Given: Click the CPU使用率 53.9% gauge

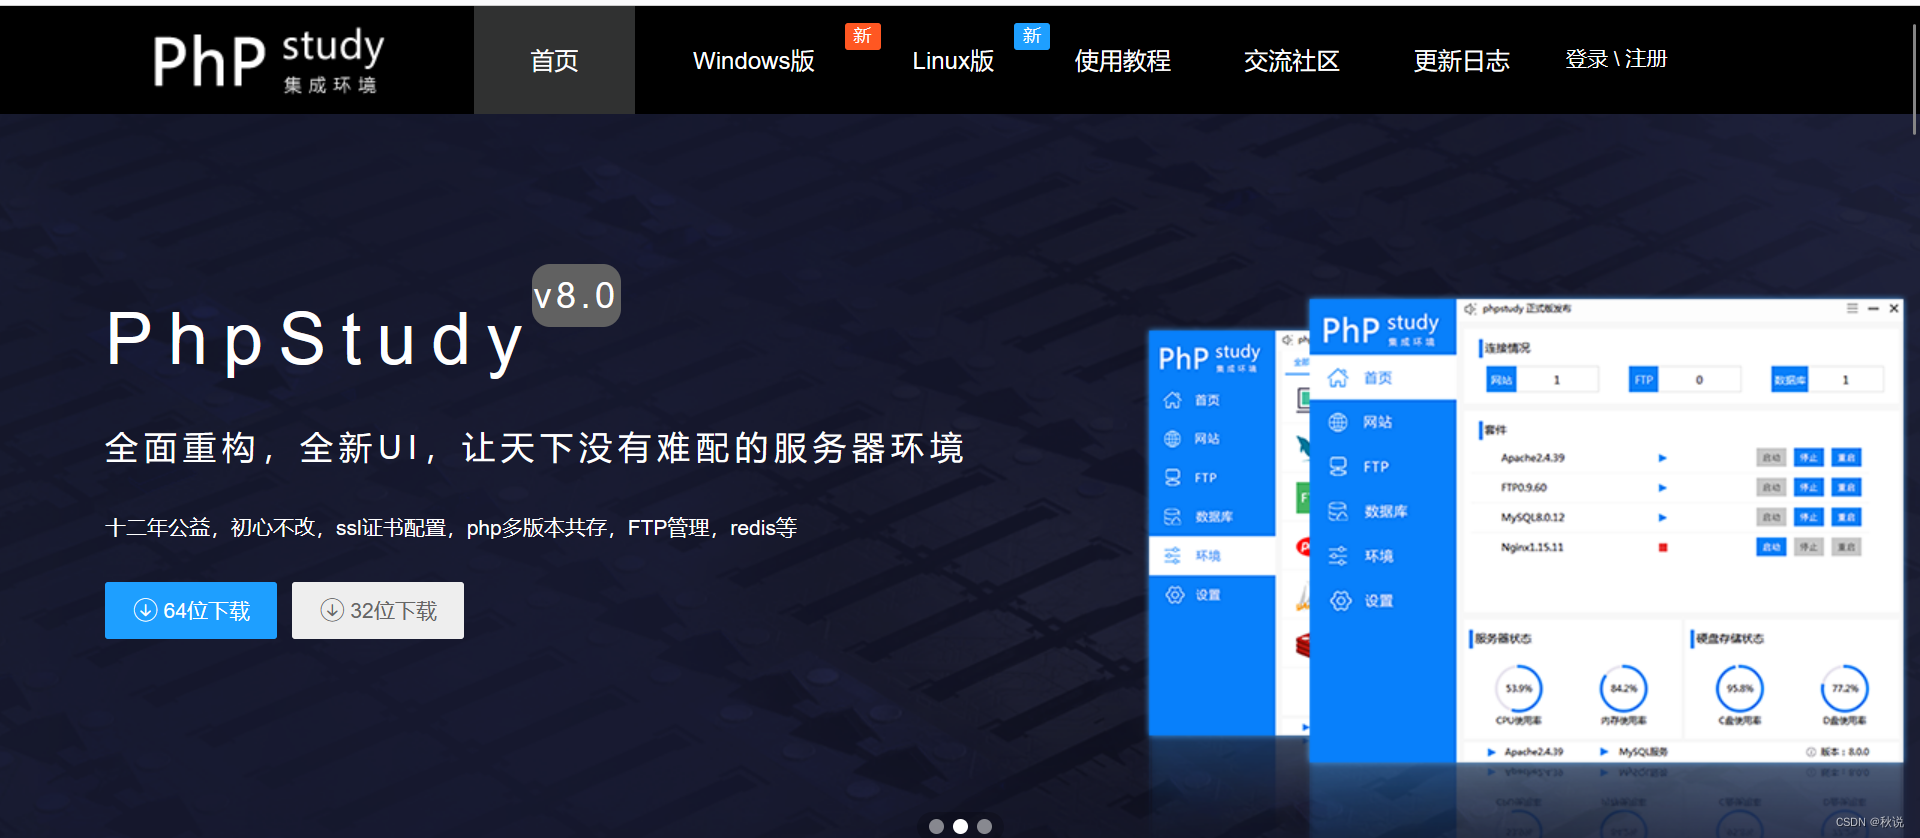Looking at the screenshot, I should click(x=1519, y=689).
